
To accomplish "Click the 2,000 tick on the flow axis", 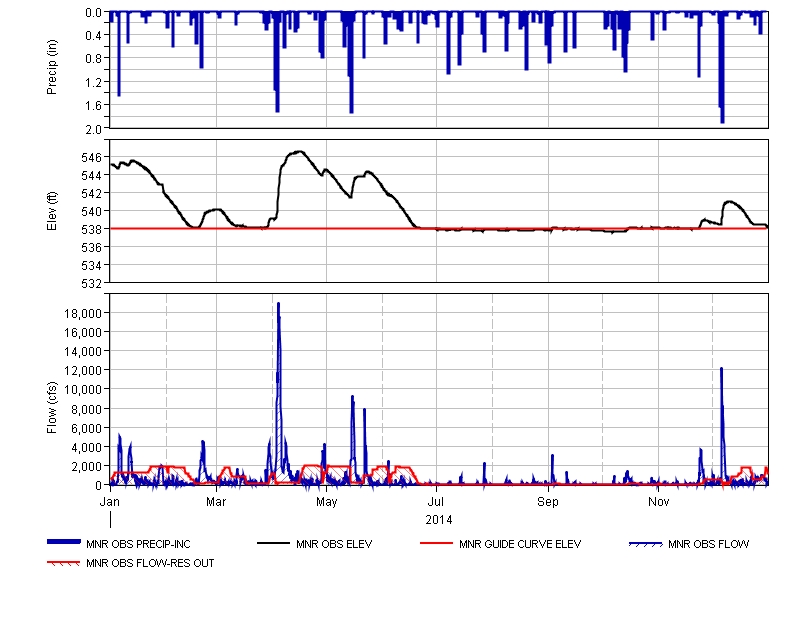I will (x=86, y=467).
